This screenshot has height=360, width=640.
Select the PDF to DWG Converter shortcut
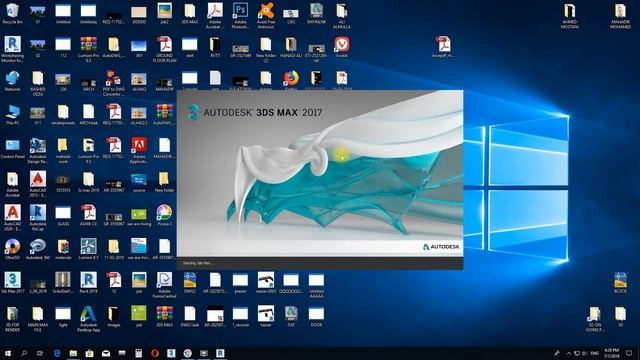click(113, 83)
